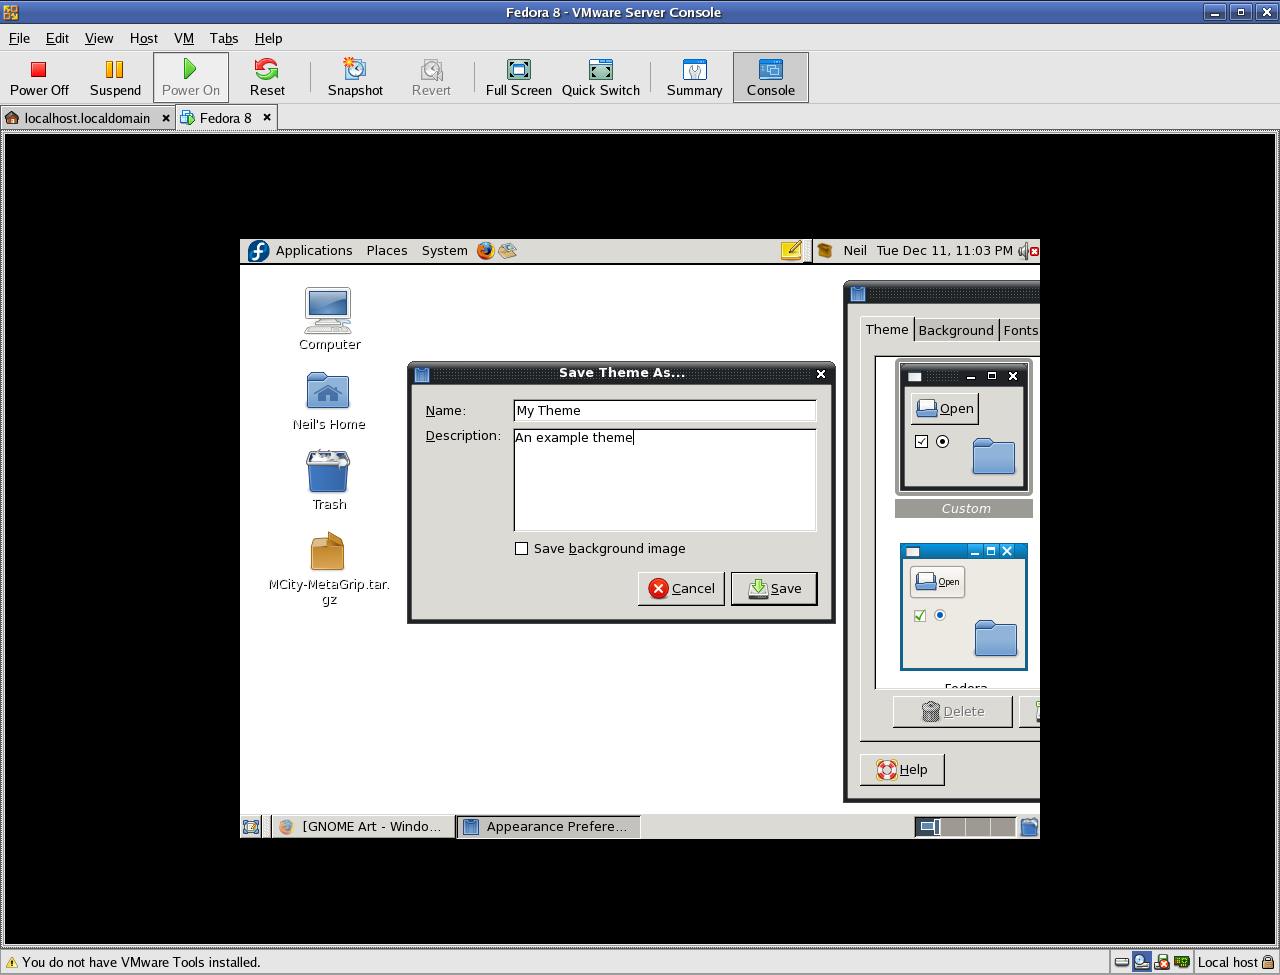Click the Save button
Image resolution: width=1280 pixels, height=975 pixels.
click(x=774, y=588)
